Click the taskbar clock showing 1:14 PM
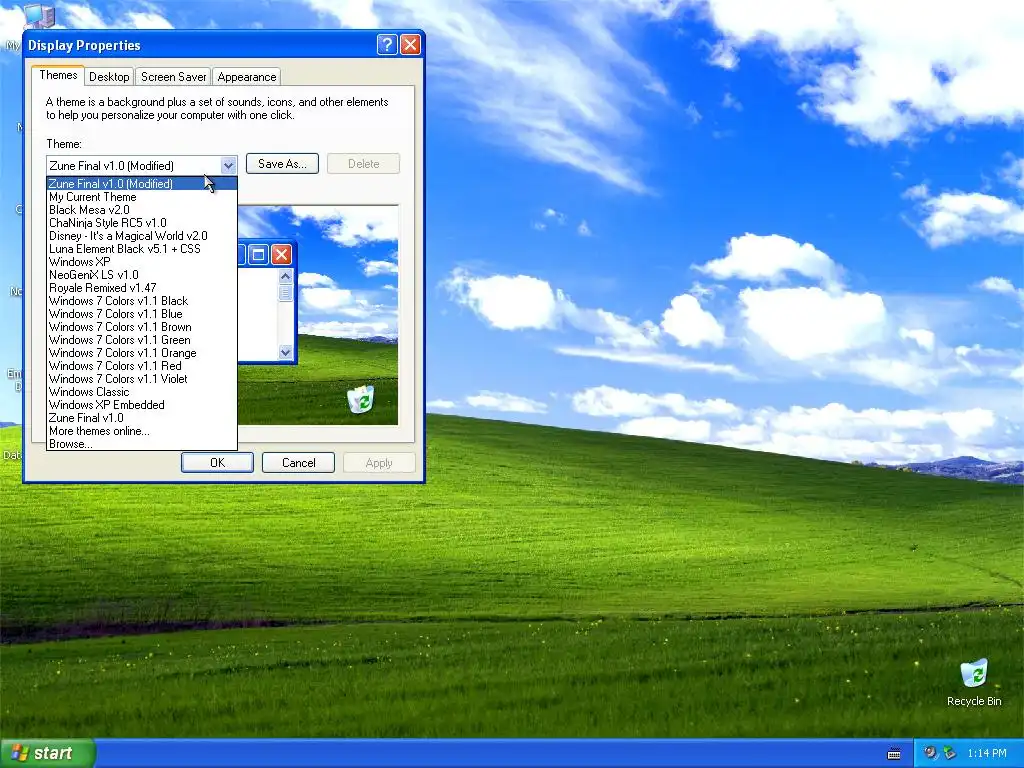The image size is (1024, 768). 987,754
